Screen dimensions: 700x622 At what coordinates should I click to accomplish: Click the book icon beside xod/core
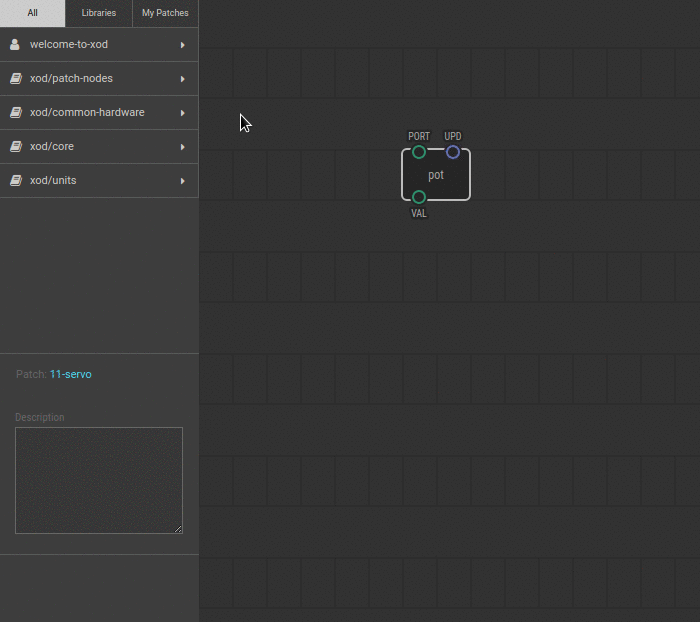pyautogui.click(x=15, y=147)
